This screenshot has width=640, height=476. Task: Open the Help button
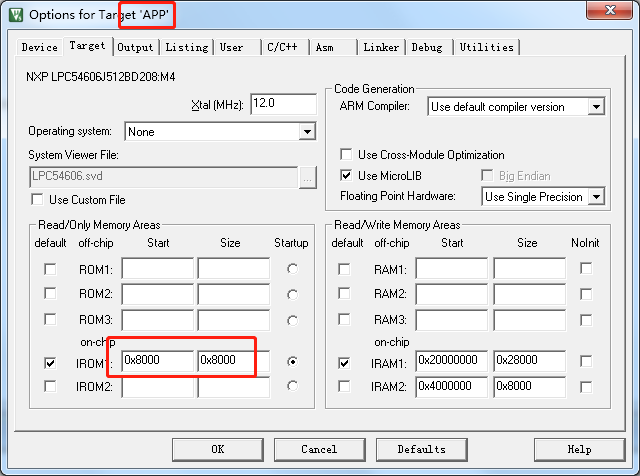[579, 449]
